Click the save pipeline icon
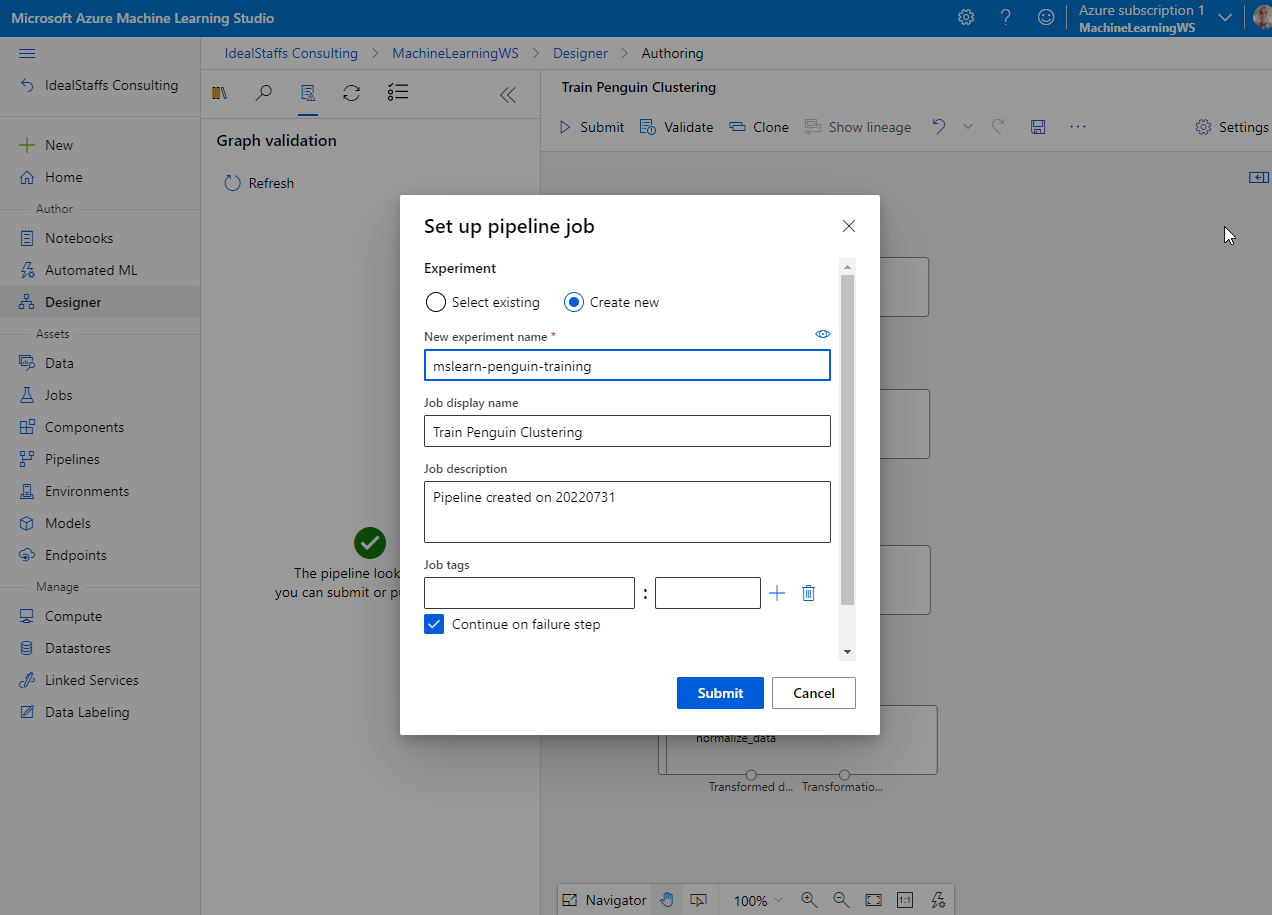The height and width of the screenshot is (915, 1272). 1038,127
